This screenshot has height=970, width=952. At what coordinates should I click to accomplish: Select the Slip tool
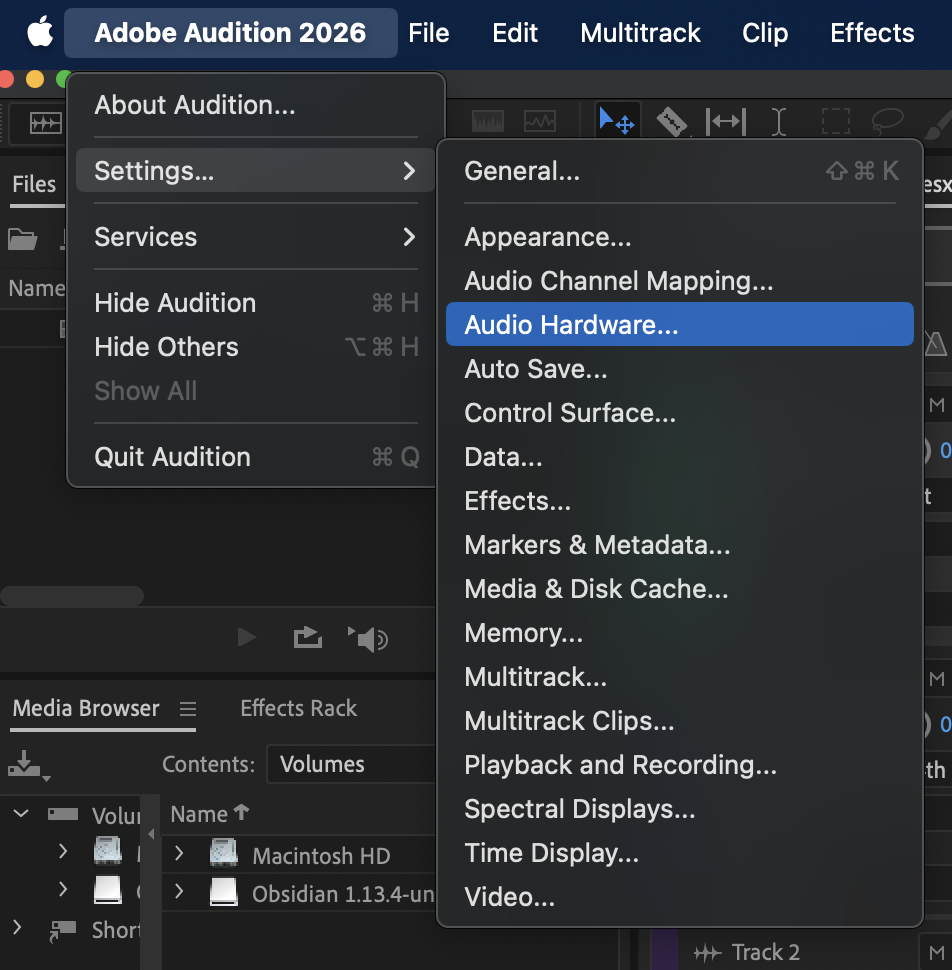(726, 121)
